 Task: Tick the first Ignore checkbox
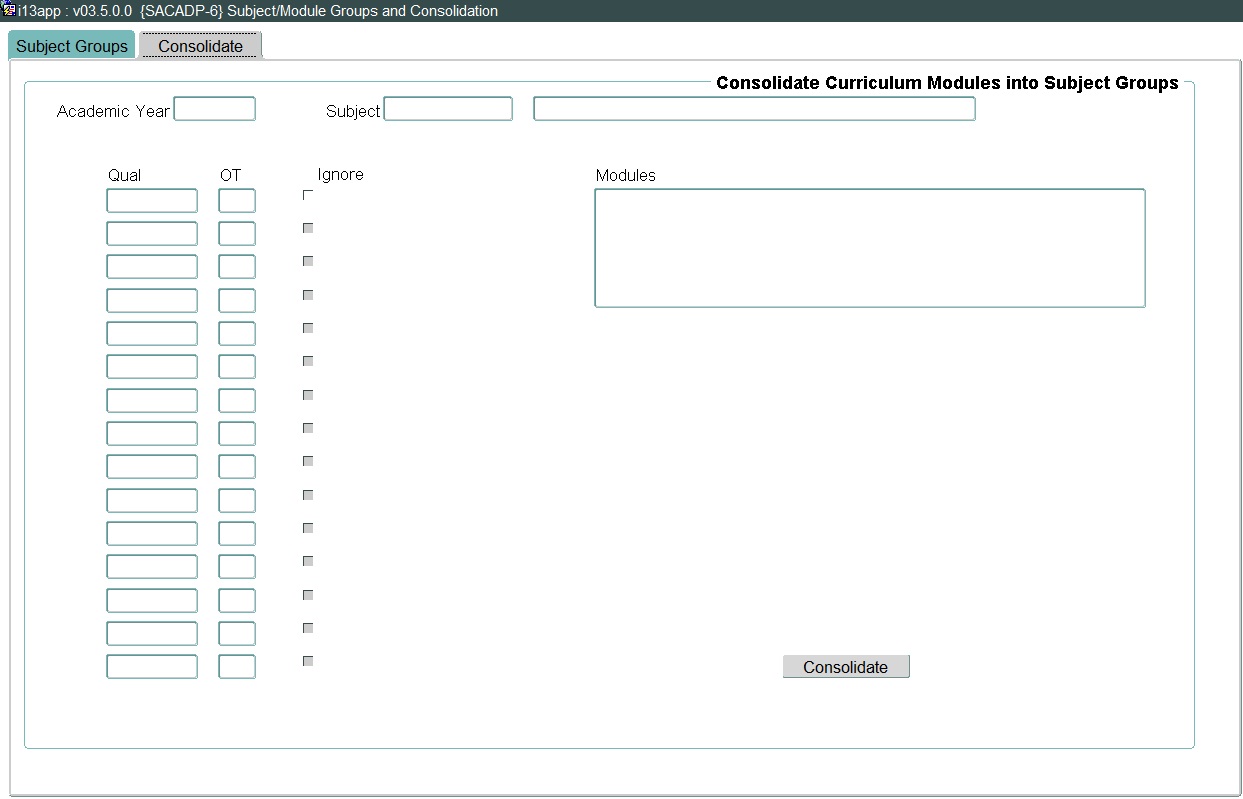(x=308, y=195)
